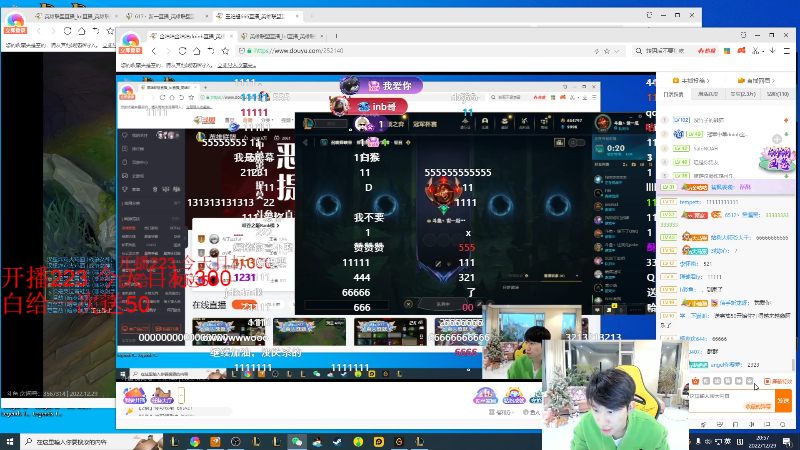This screenshot has width=800, height=450.
Task: Open the red hot-search link in search box
Action: 707,51
